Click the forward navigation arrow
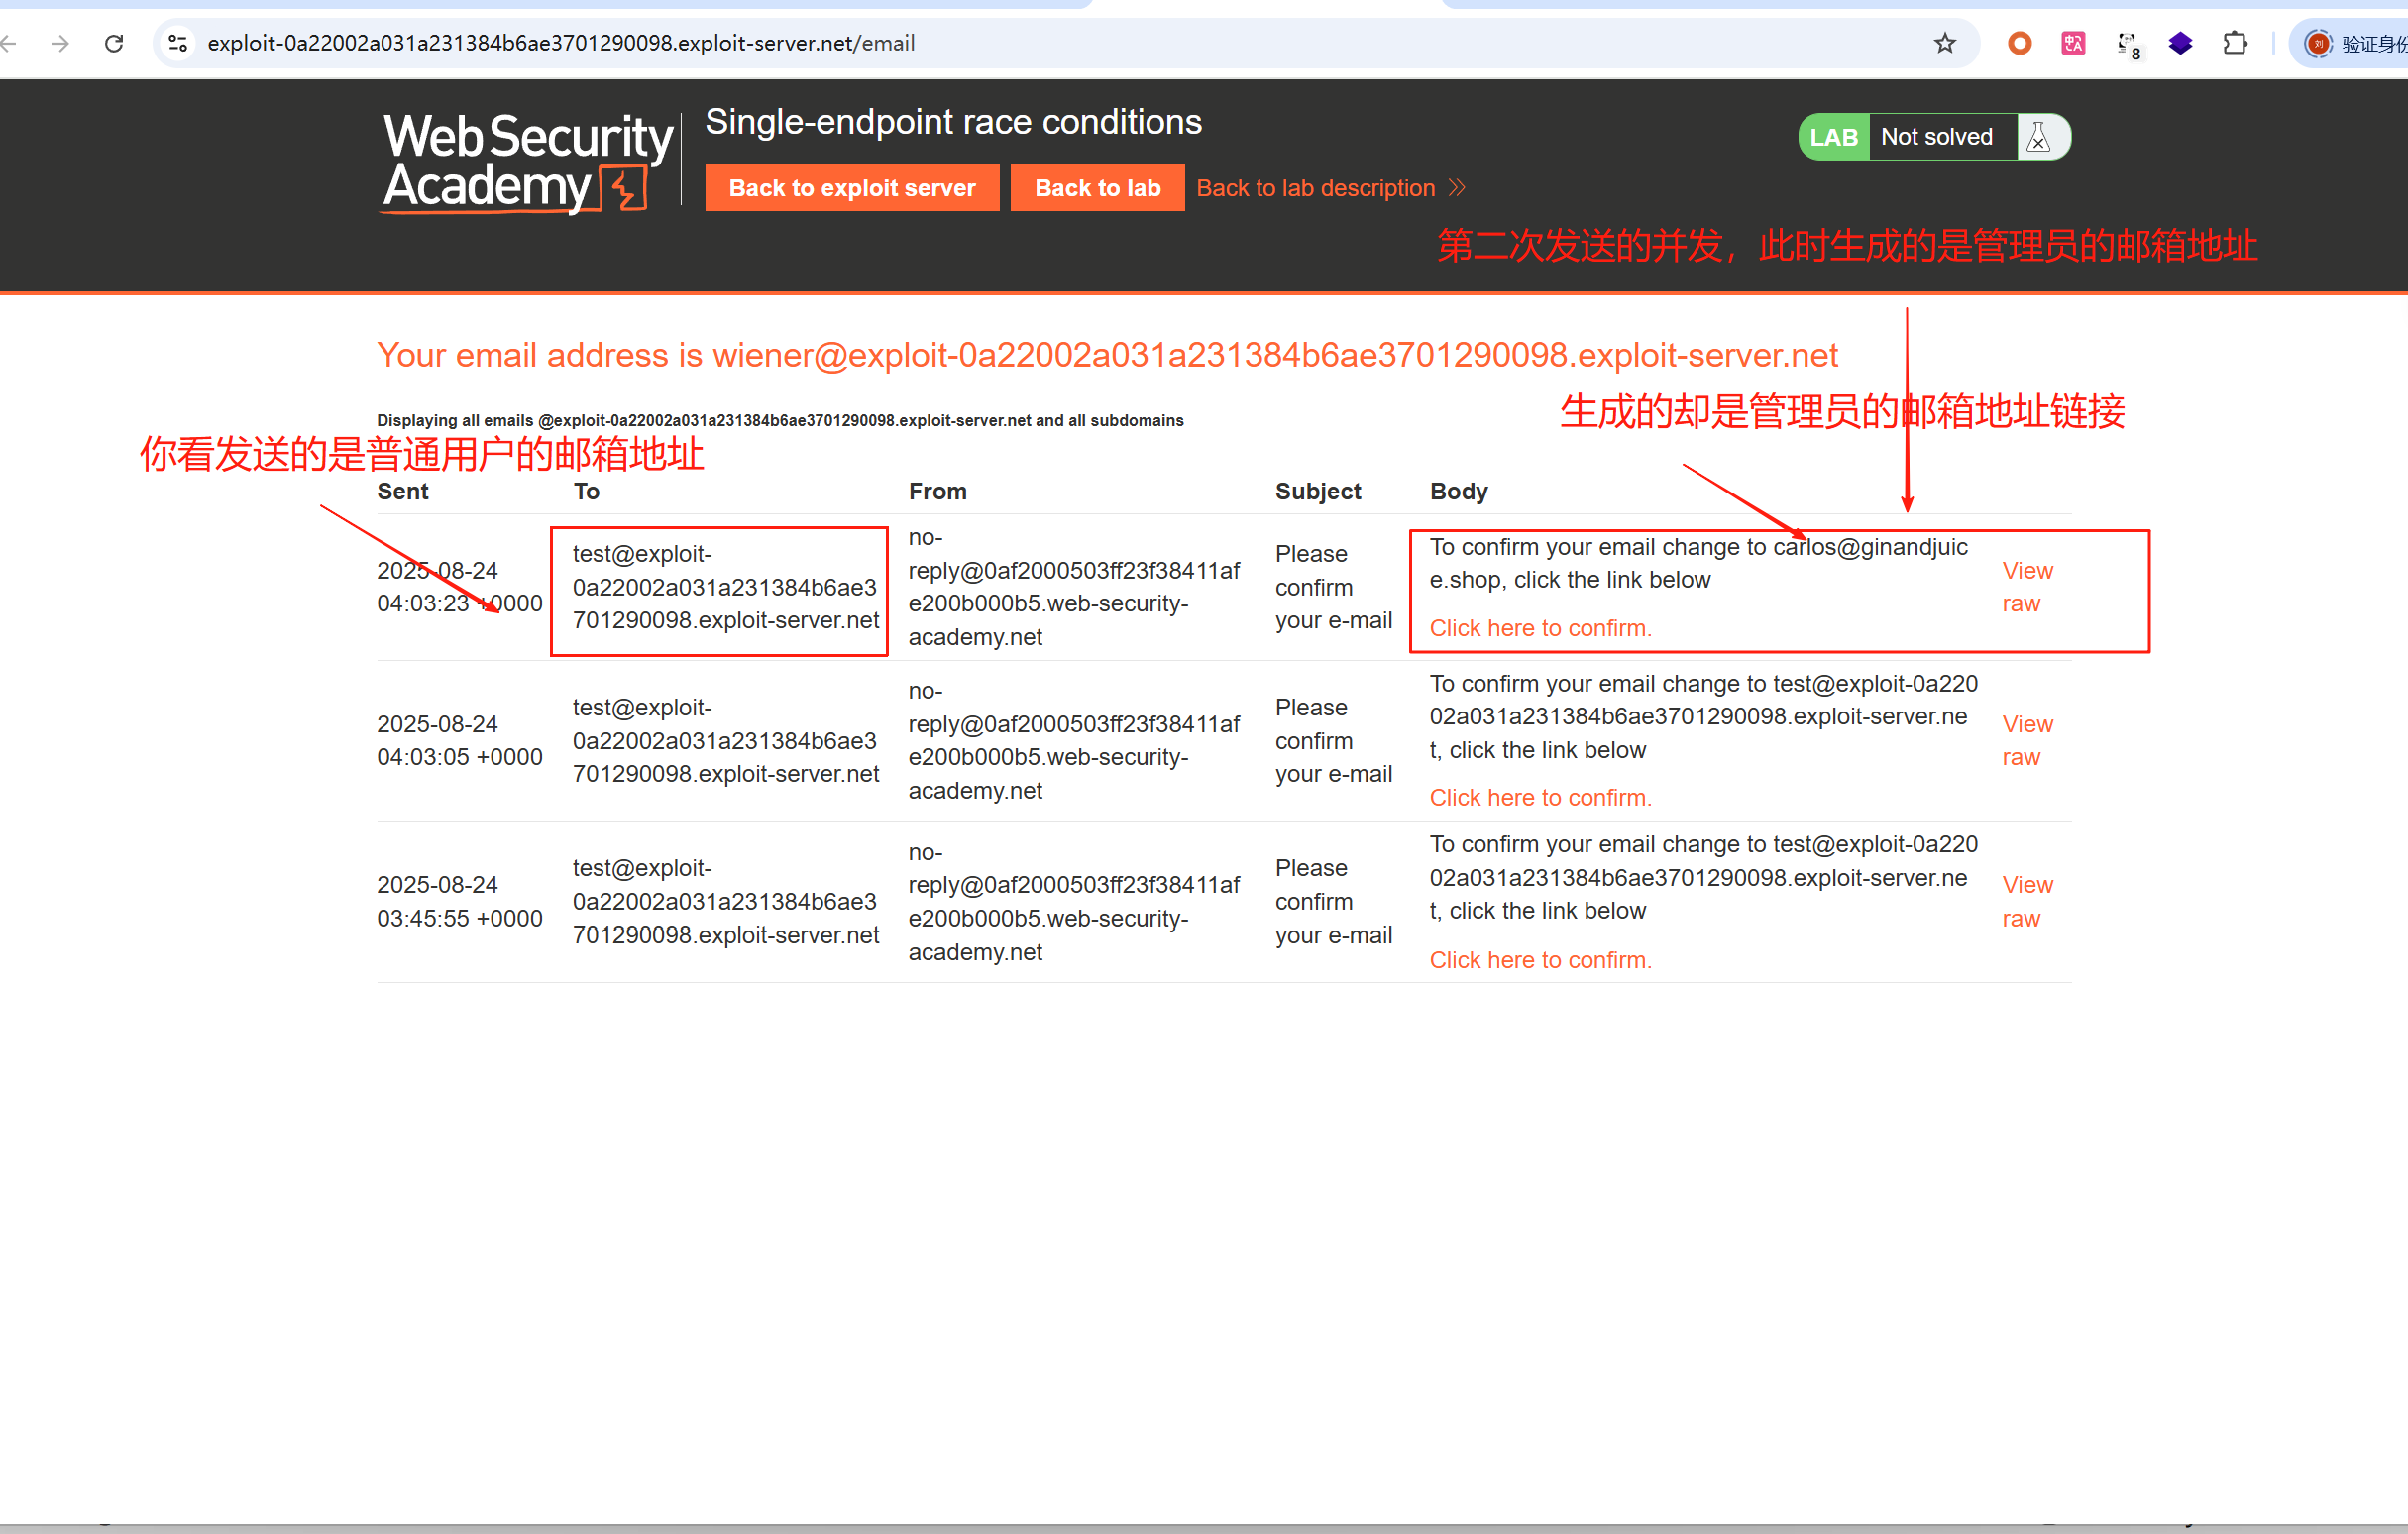2408x1534 pixels. coord(60,43)
